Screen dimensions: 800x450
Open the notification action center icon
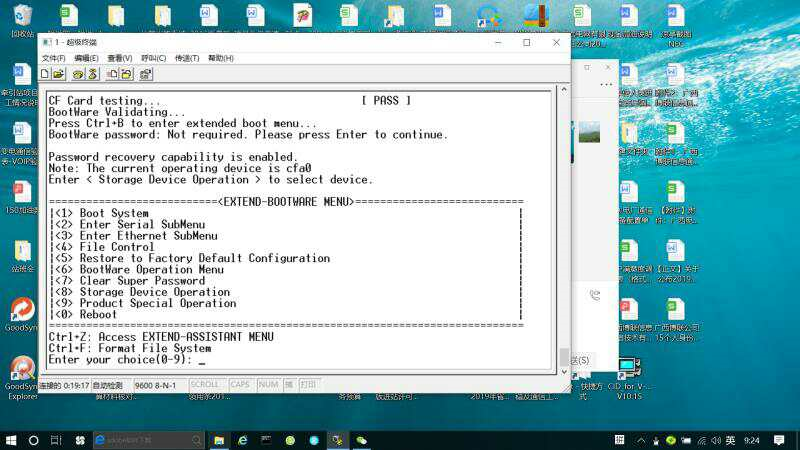pyautogui.click(x=779, y=440)
